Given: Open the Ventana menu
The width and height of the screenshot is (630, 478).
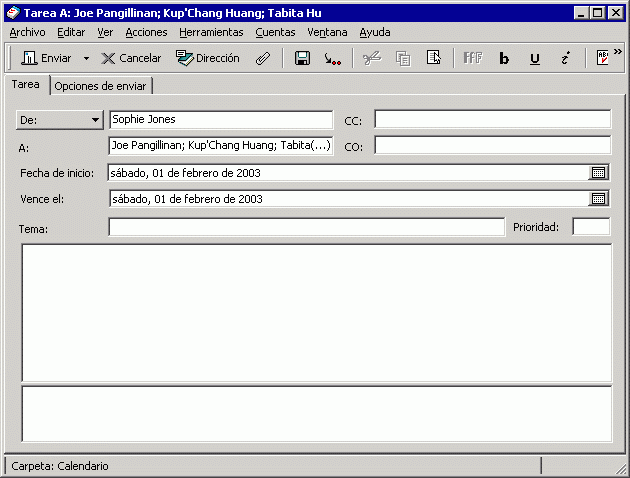Looking at the screenshot, I should (x=327, y=32).
